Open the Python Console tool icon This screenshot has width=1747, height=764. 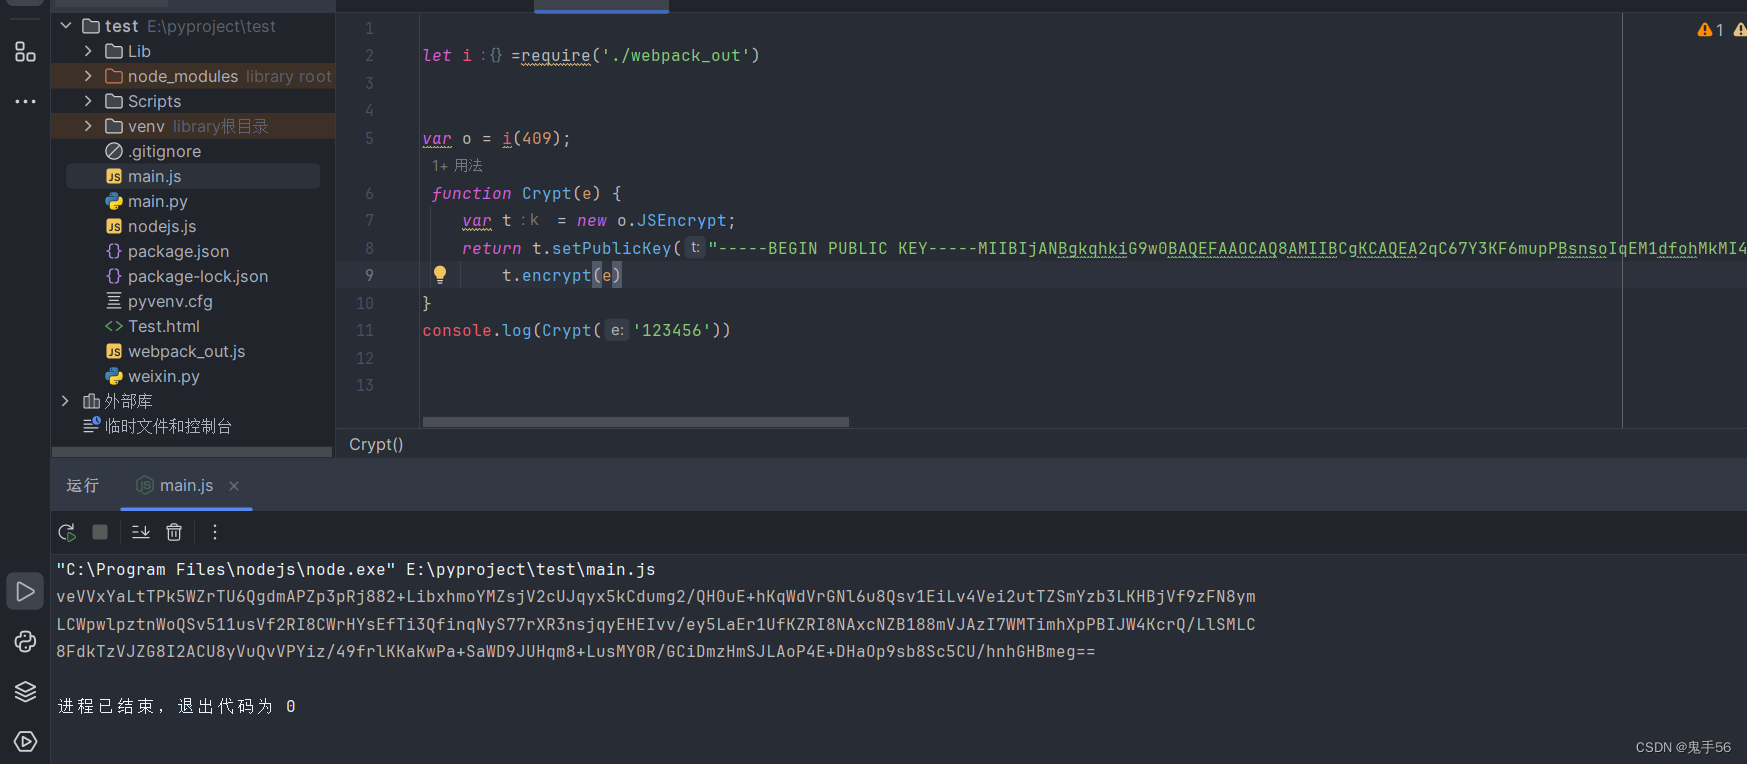pos(25,641)
